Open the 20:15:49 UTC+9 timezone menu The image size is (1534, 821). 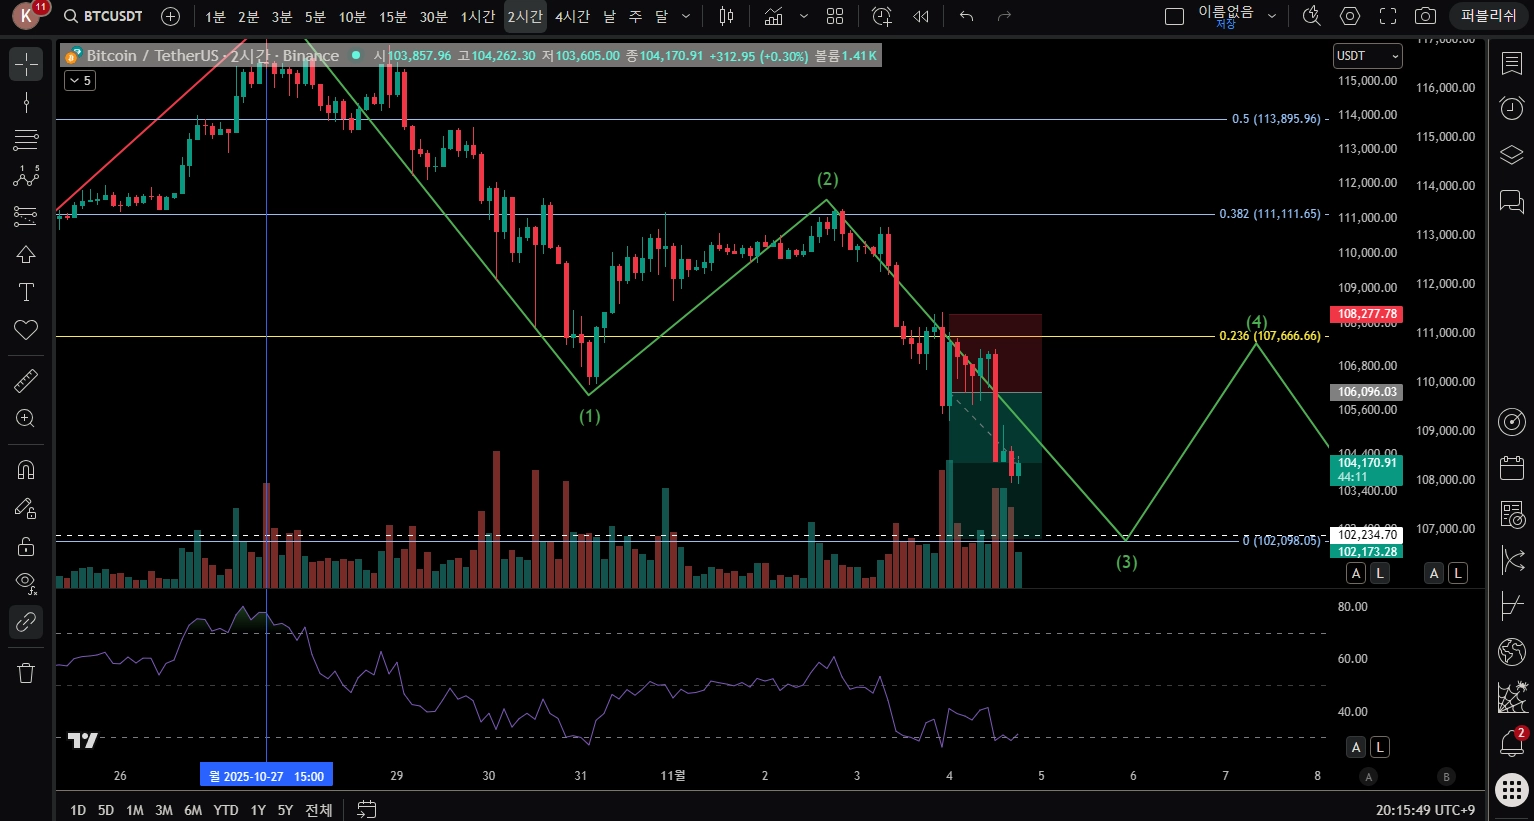tap(1425, 810)
